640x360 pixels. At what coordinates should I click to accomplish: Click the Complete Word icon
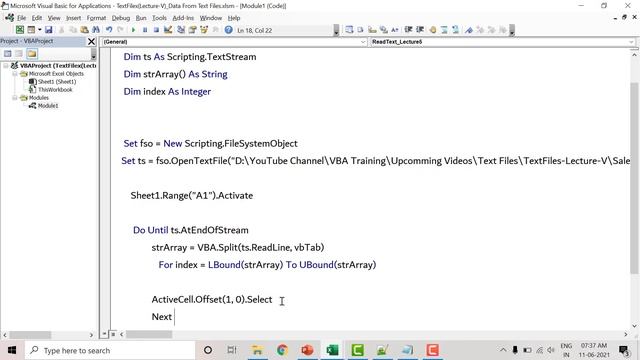395,30
